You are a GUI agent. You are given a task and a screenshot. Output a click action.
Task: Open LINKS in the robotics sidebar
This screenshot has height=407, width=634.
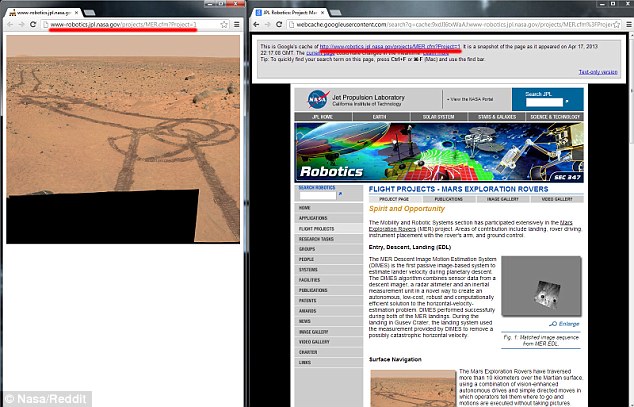(x=329, y=363)
